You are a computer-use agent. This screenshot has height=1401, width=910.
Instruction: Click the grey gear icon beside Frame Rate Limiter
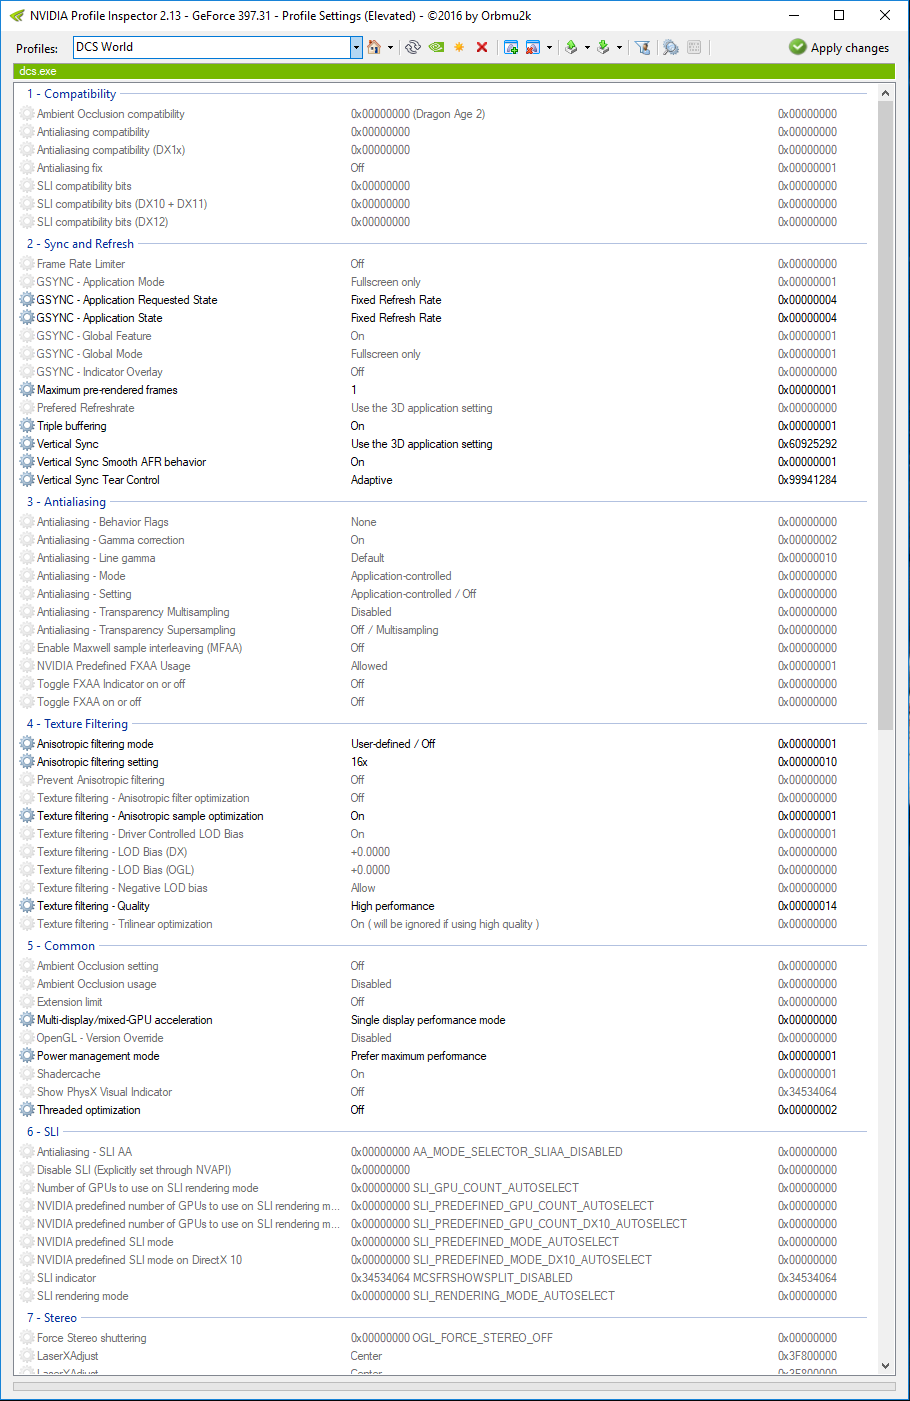27,264
